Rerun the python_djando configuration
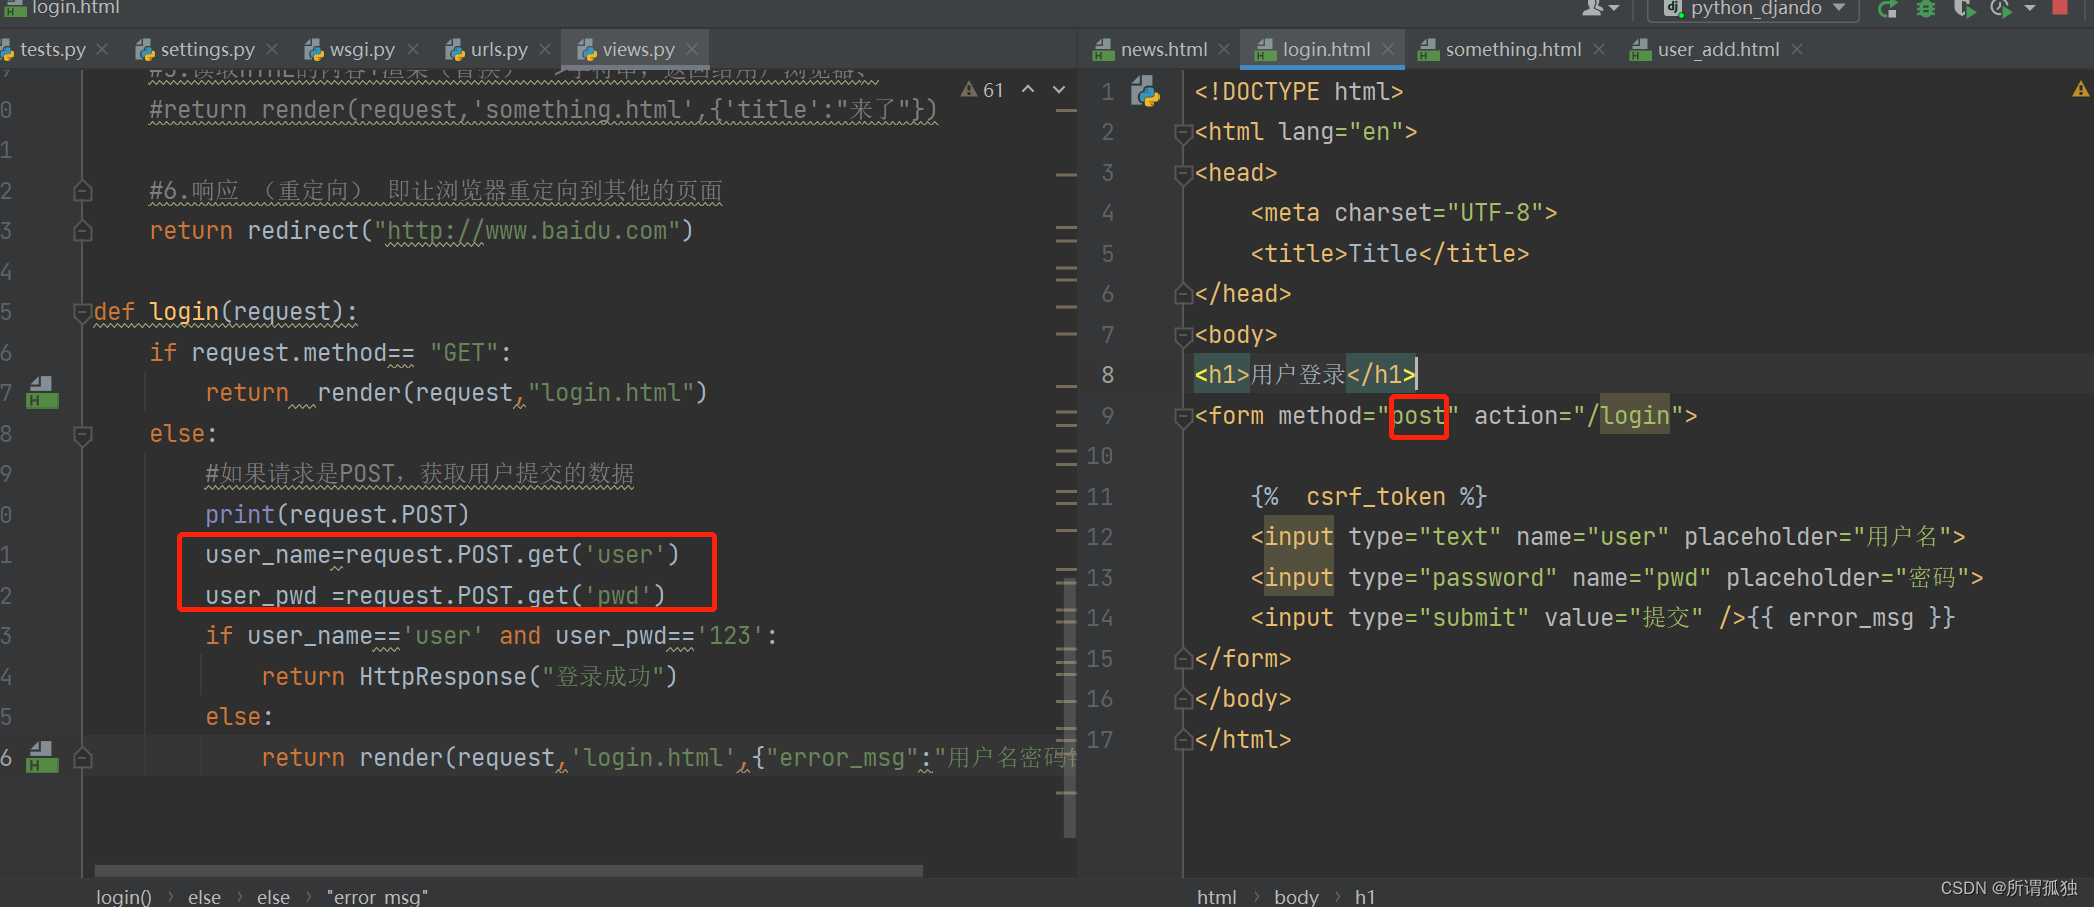The image size is (2094, 907). (x=1887, y=9)
